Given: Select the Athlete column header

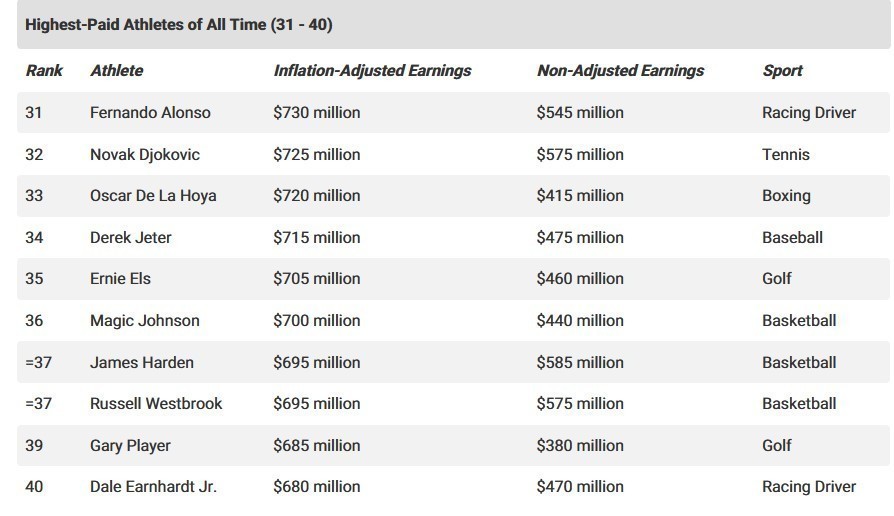Looking at the screenshot, I should 116,71.
